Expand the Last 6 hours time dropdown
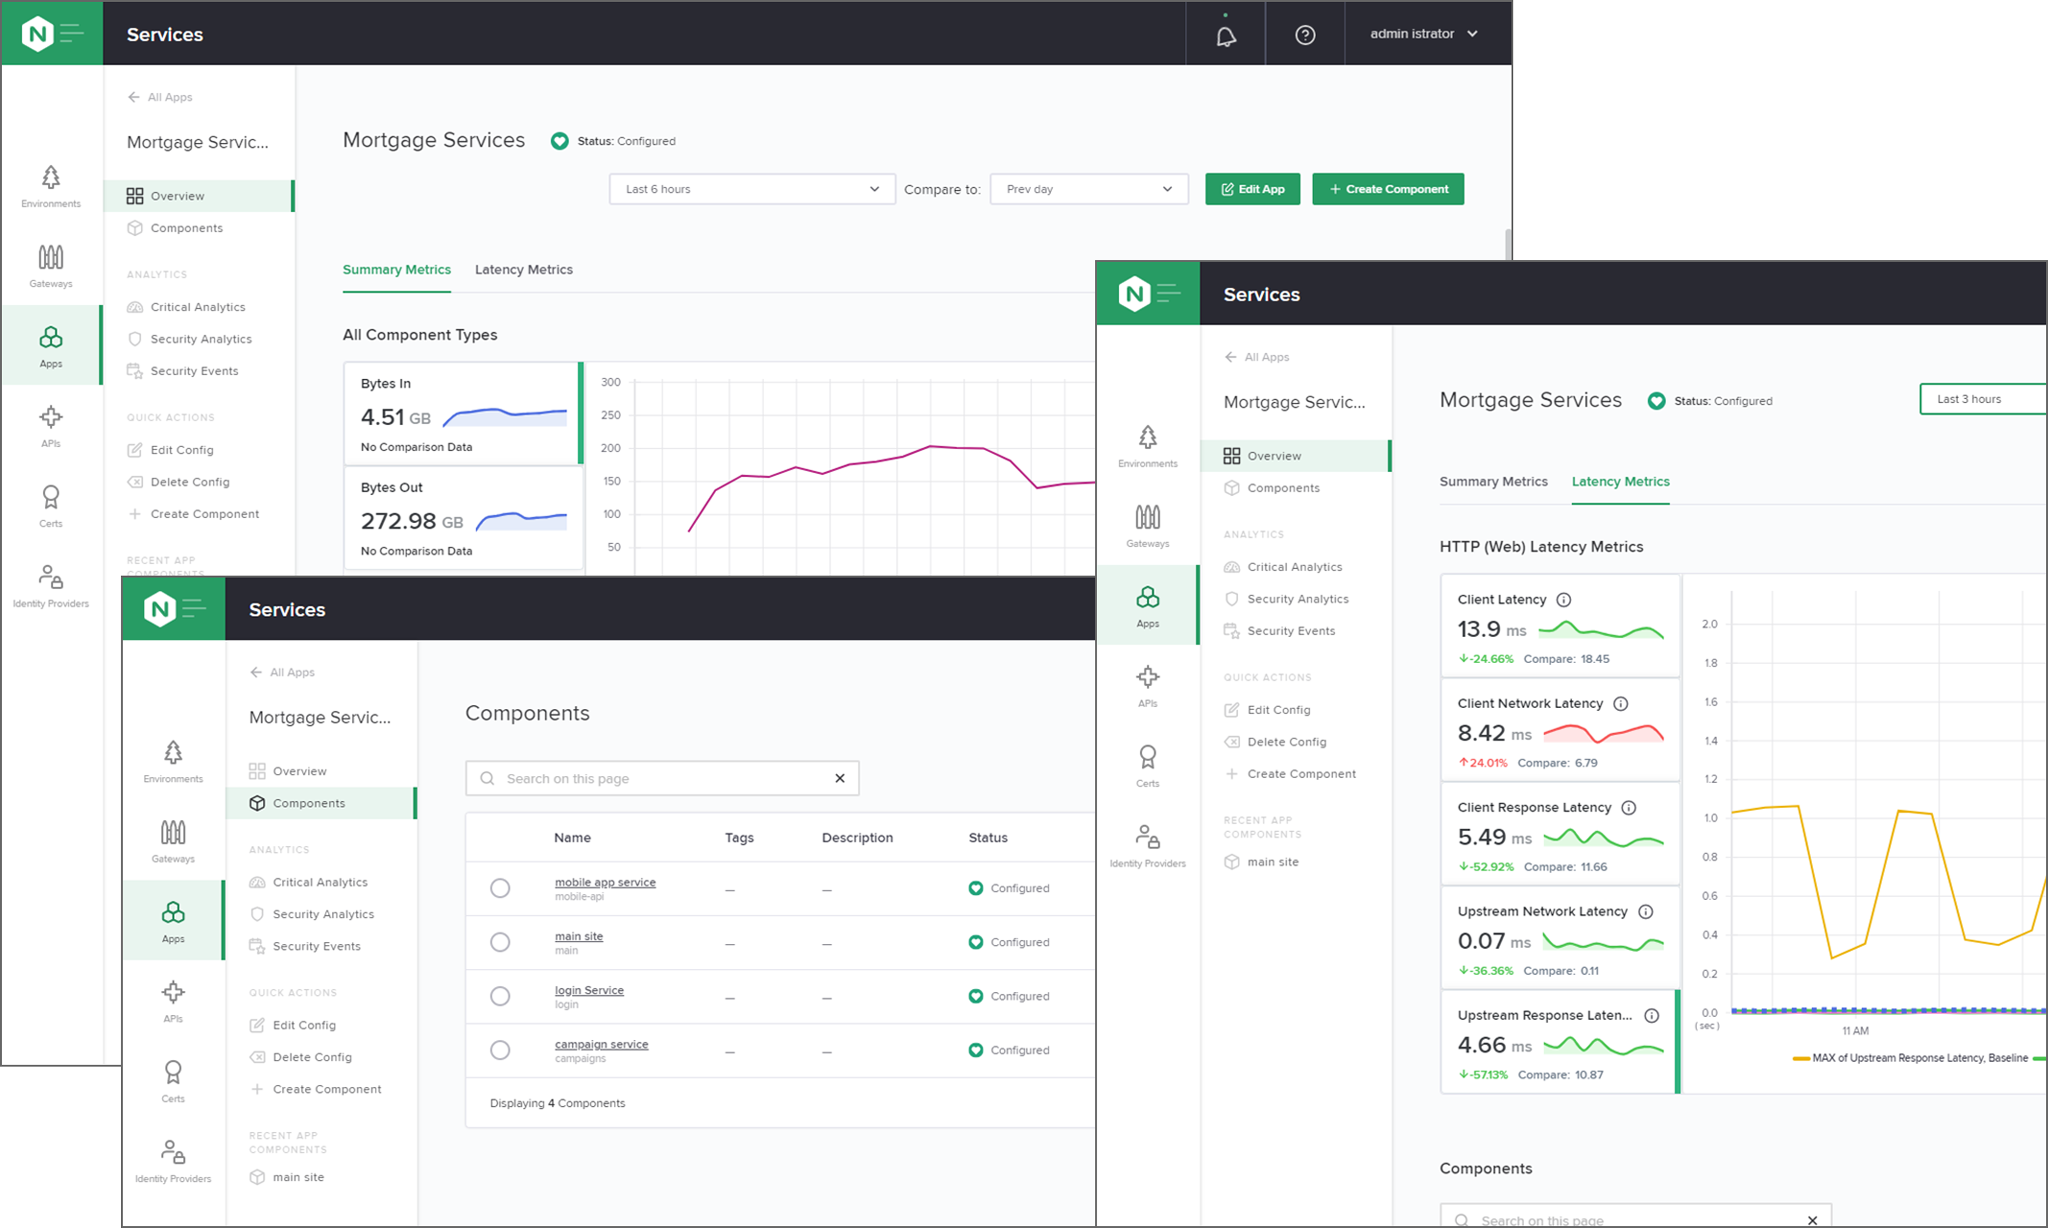Image resolution: width=2048 pixels, height=1228 pixels. [751, 189]
